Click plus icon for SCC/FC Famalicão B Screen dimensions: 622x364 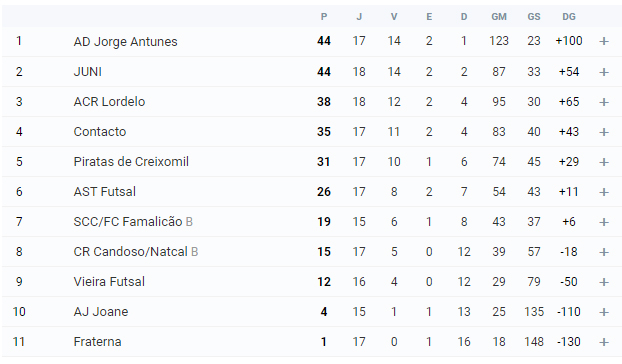[604, 222]
